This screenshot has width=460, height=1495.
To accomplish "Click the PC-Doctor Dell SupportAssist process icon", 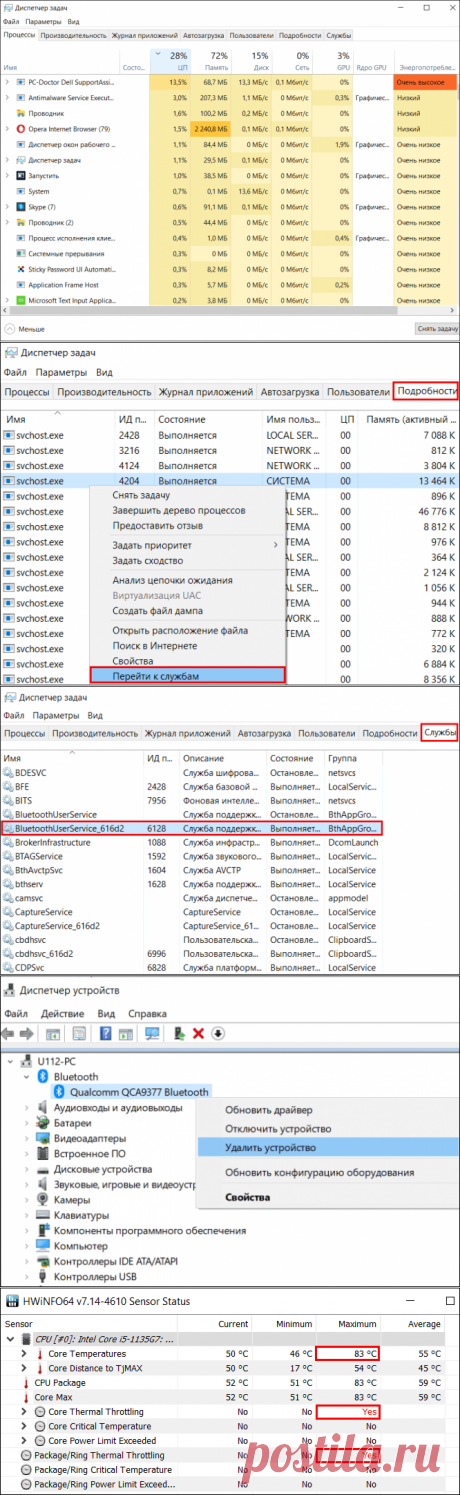I will [x=21, y=82].
